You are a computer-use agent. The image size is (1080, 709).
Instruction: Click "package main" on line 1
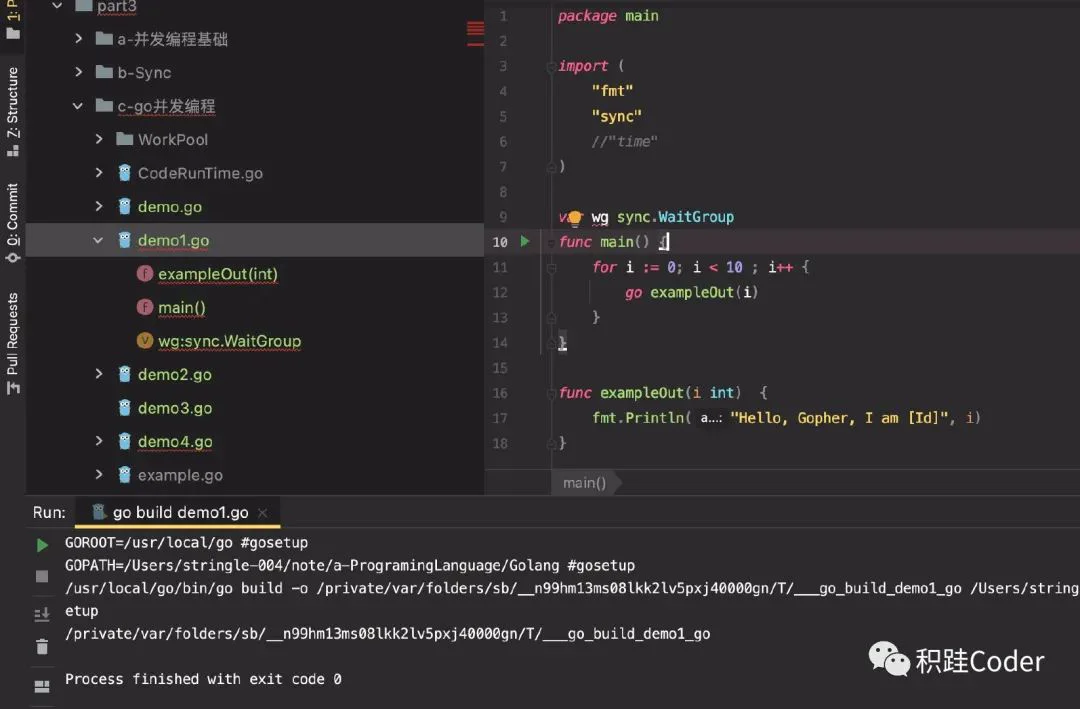click(x=608, y=16)
